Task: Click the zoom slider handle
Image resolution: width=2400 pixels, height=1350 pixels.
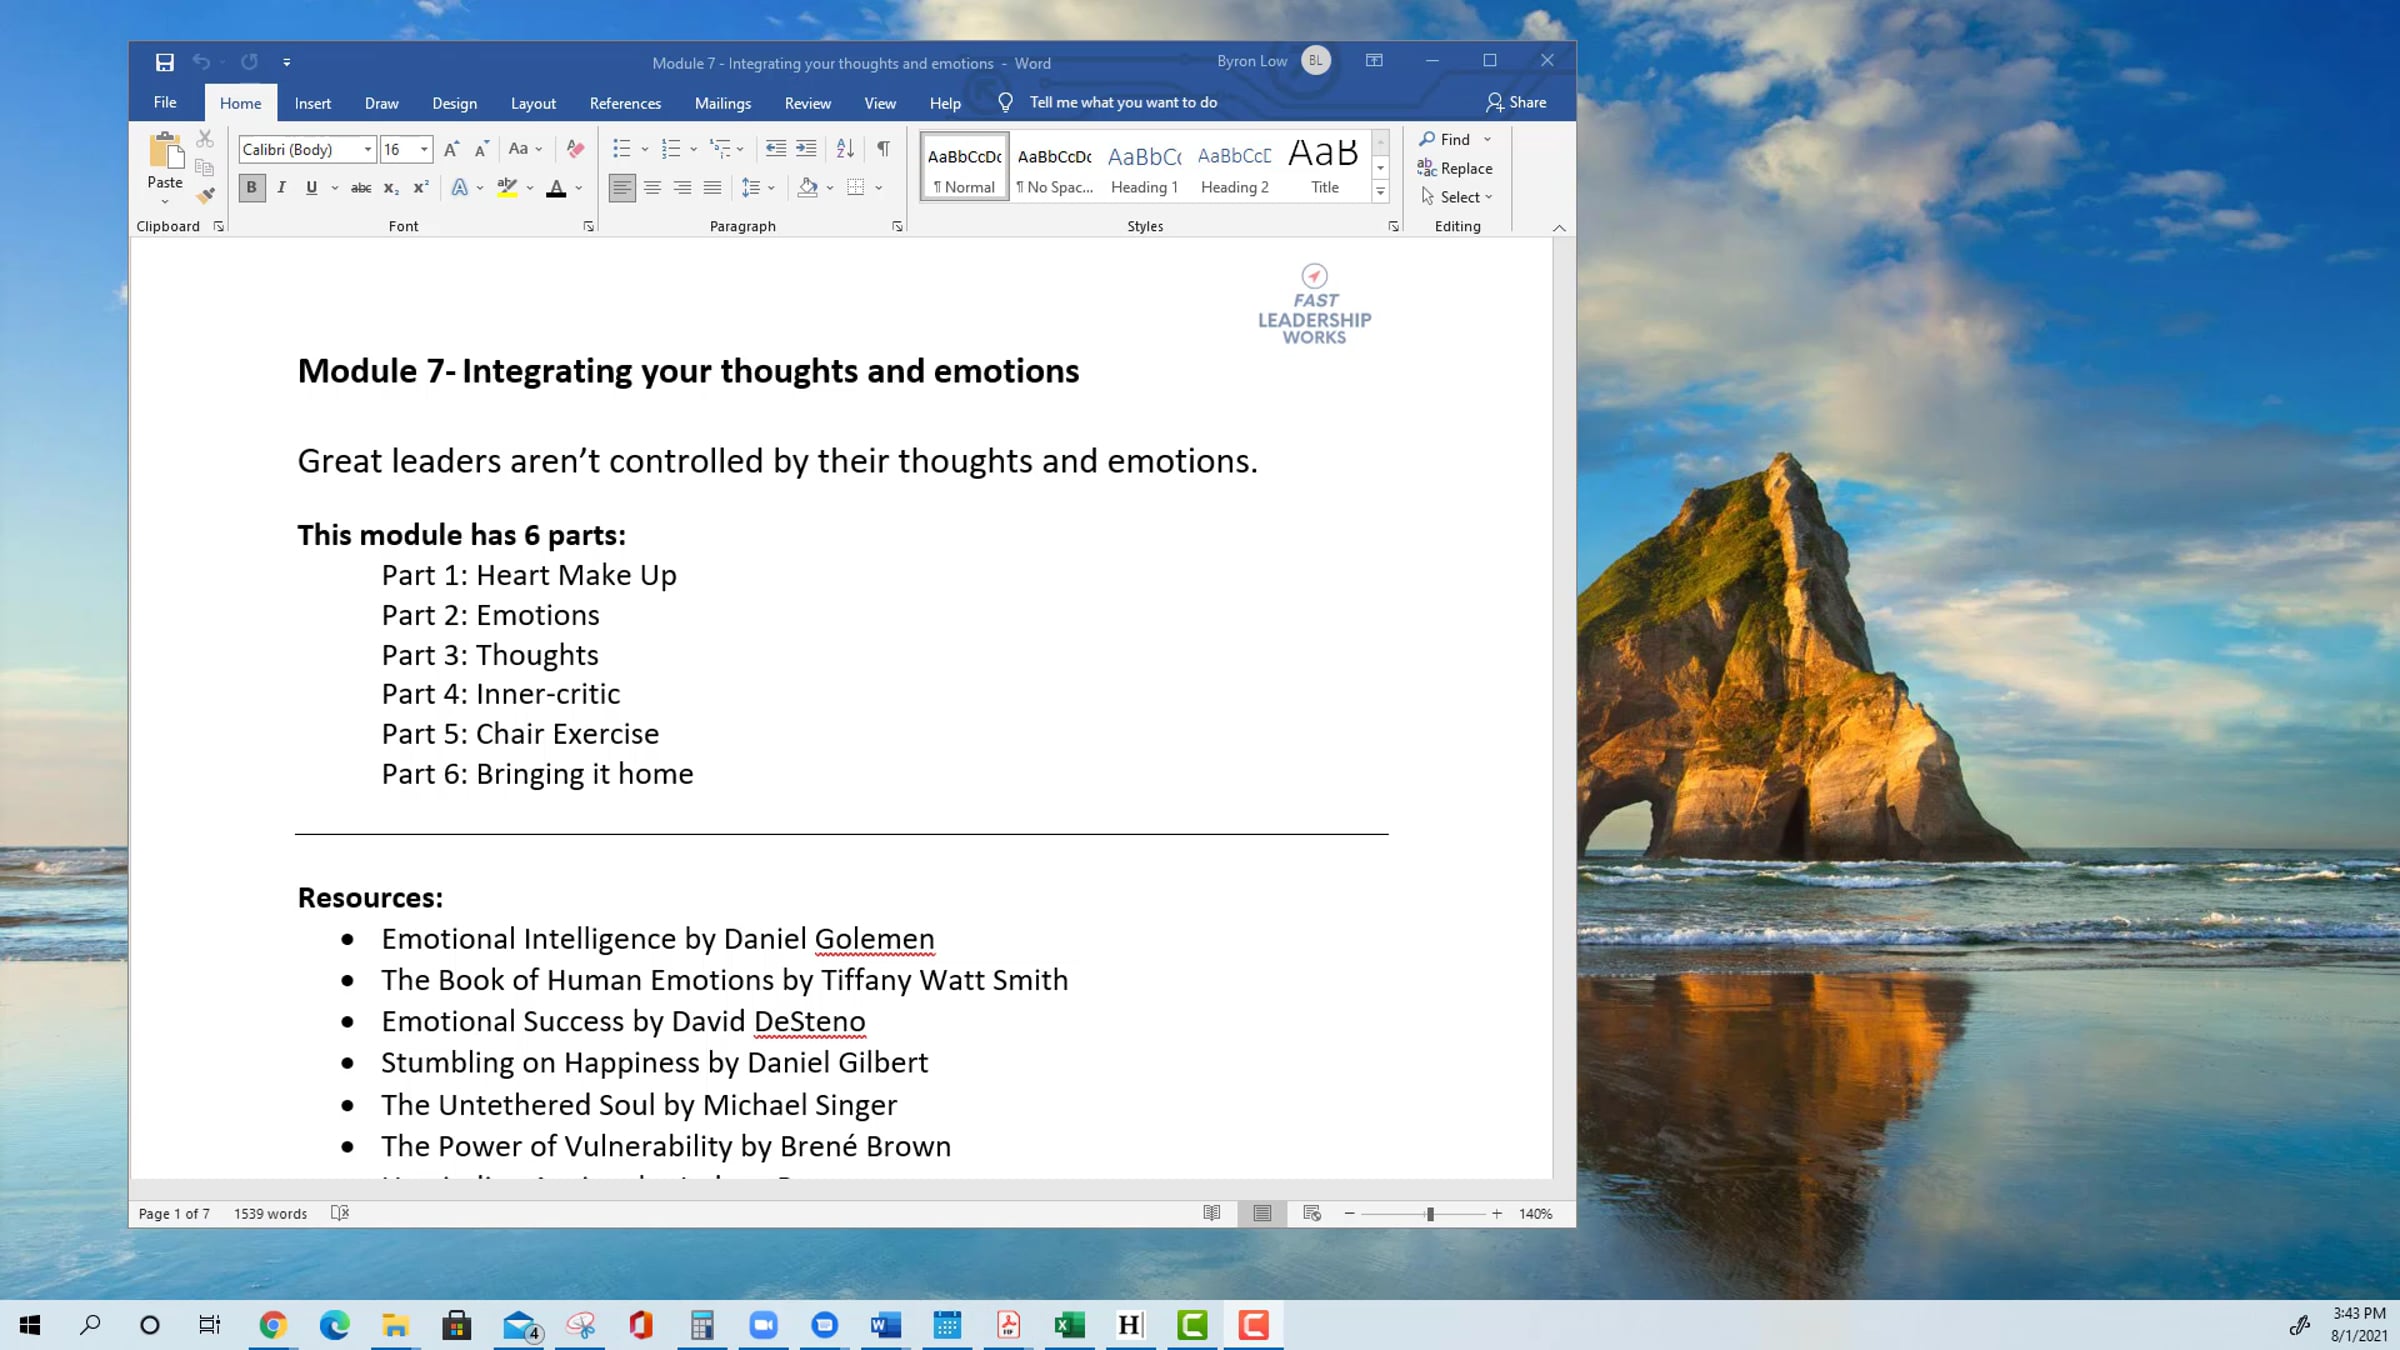Action: (1430, 1213)
